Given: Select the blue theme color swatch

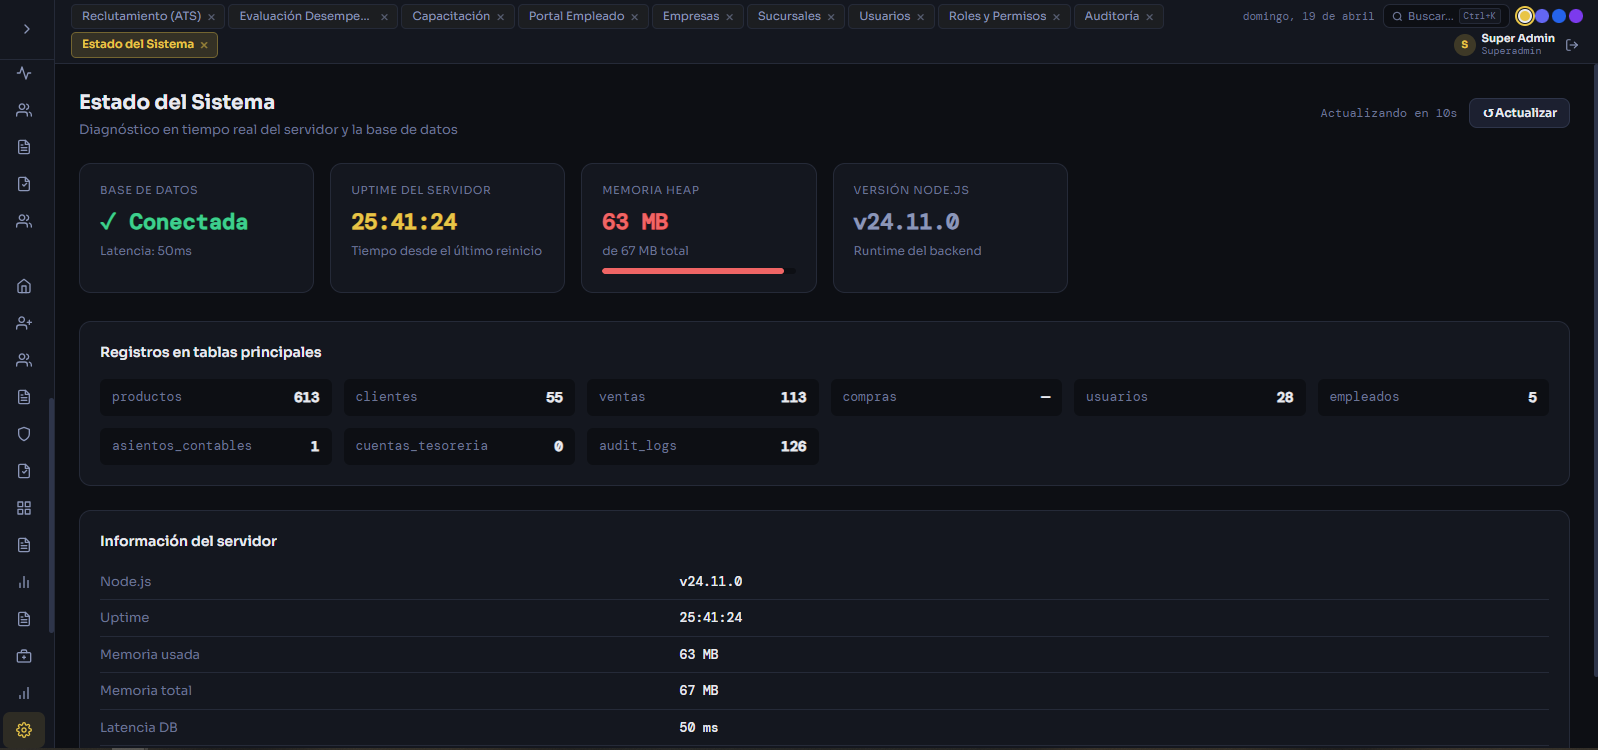Looking at the screenshot, I should click(x=1559, y=16).
